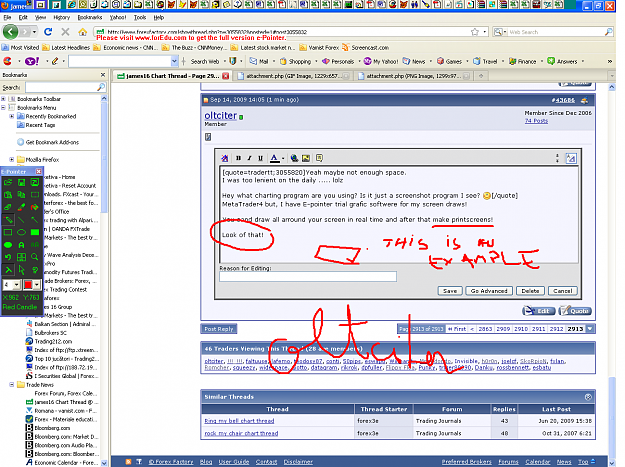Click the Firefox reload icon
This screenshot has height=467, width=625.
[x=48, y=31]
